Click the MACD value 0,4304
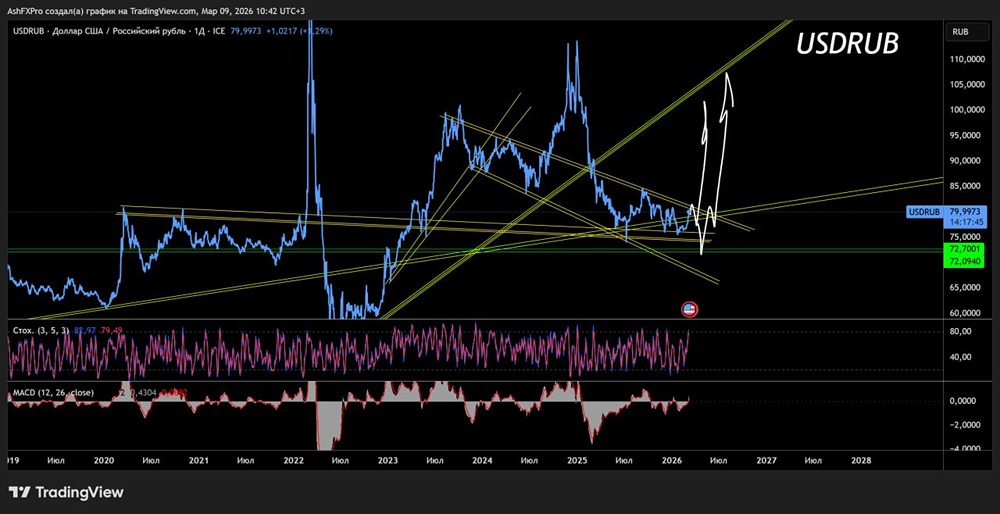 point(145,393)
